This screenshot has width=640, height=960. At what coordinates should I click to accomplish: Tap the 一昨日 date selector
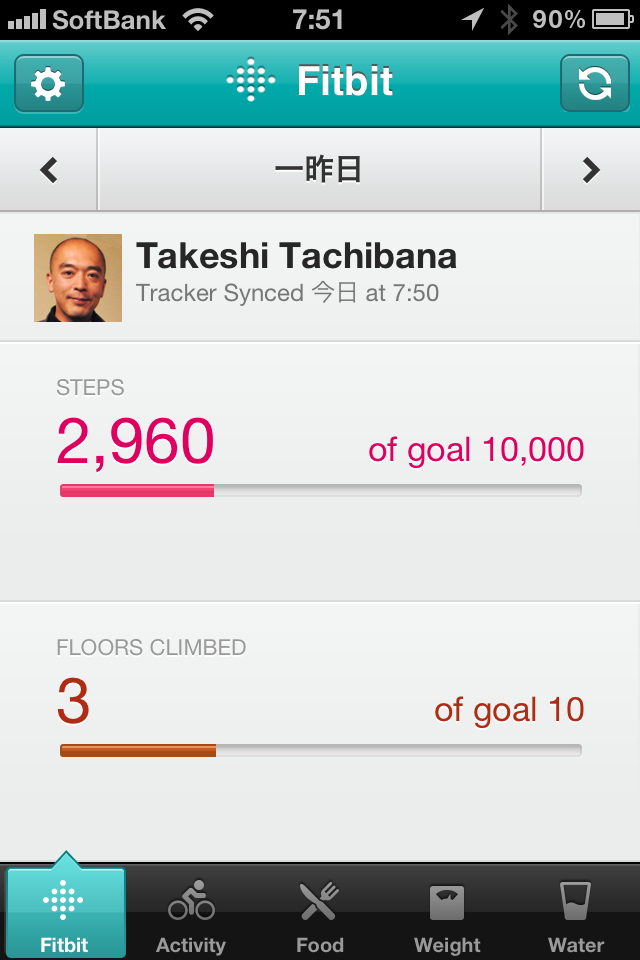pos(318,171)
